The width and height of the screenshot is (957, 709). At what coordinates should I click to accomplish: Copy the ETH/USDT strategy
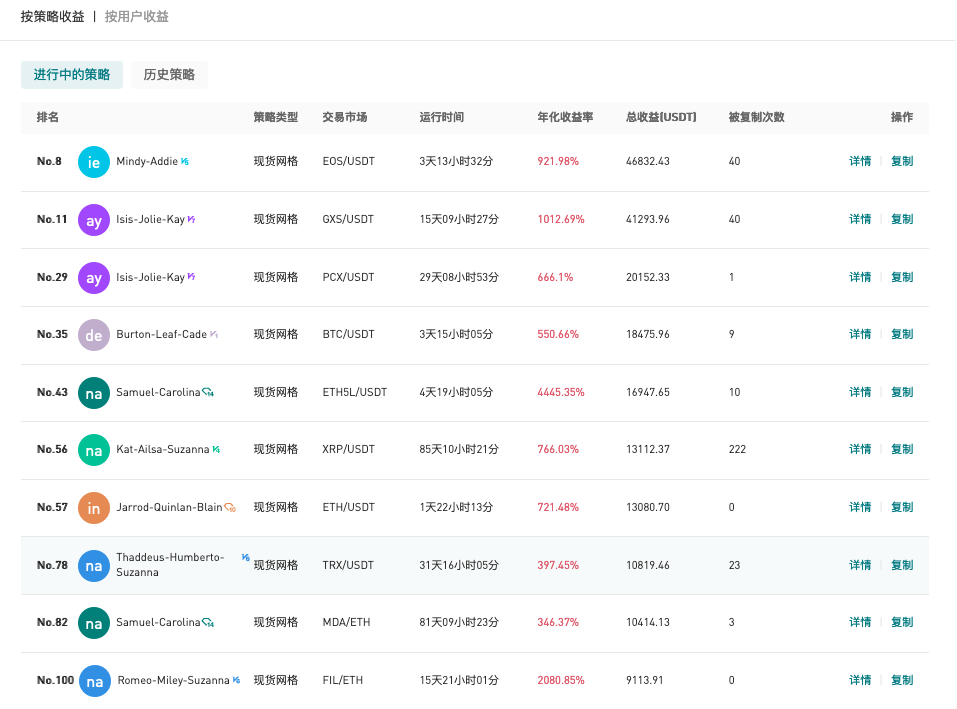pos(902,507)
